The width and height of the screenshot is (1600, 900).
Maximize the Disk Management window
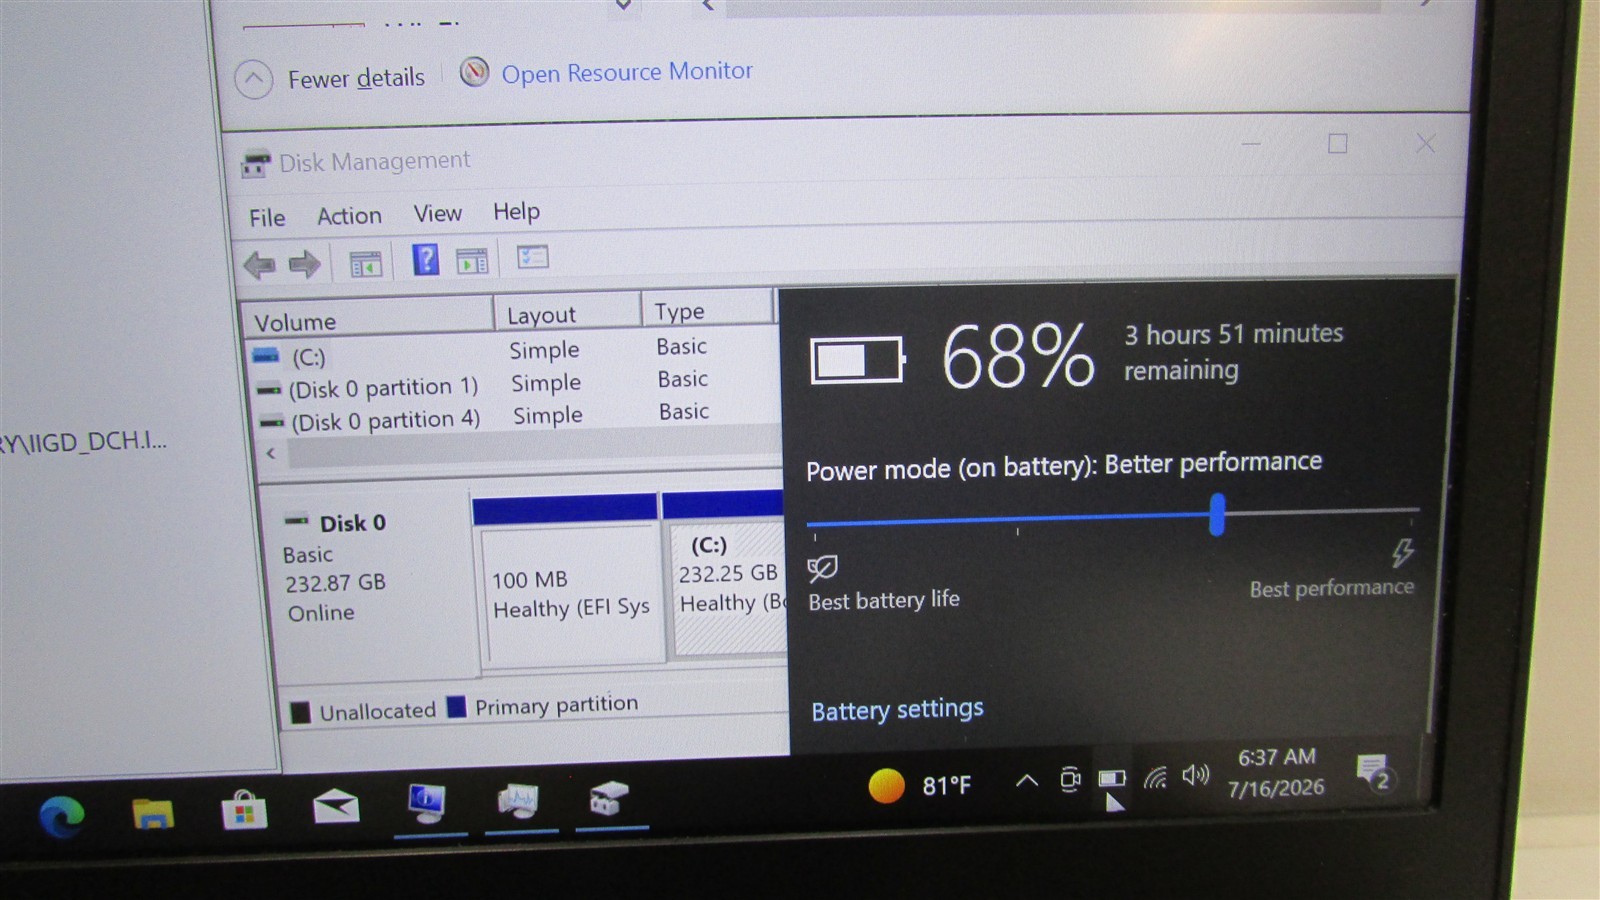point(1337,144)
